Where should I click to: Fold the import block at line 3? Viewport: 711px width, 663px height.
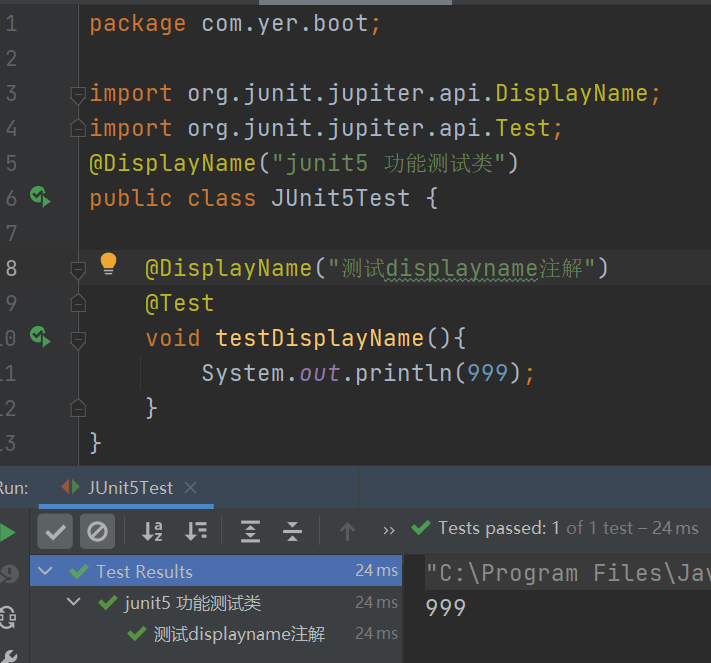point(78,94)
